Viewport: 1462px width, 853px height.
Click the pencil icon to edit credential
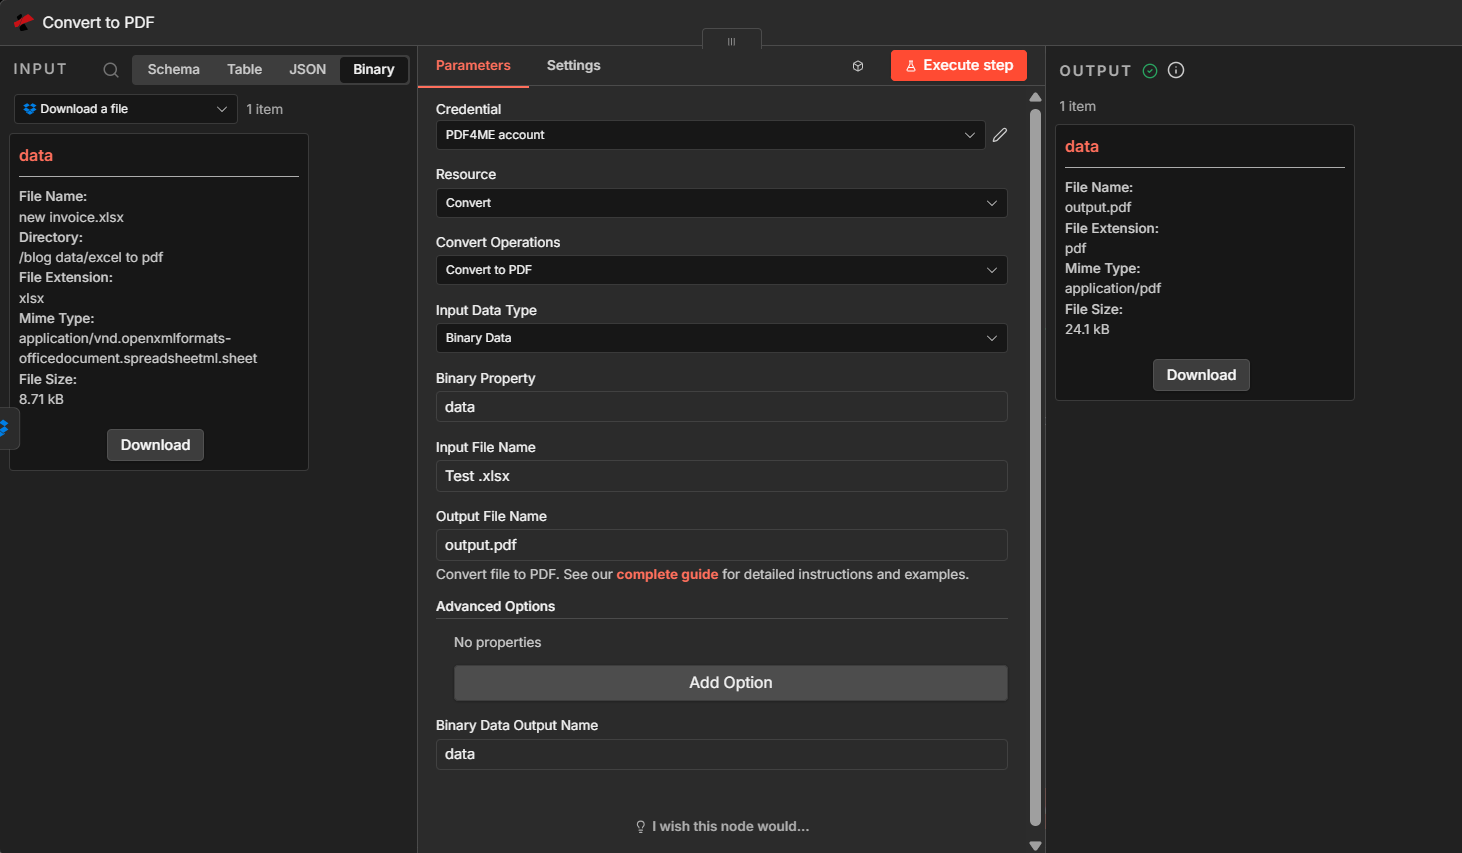point(999,135)
